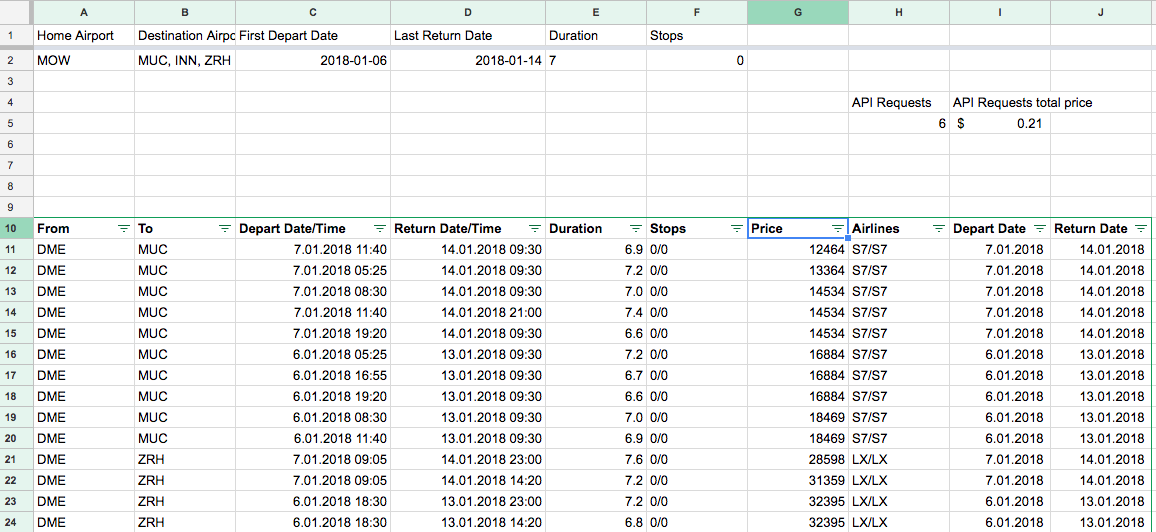Open the Return Date column filter

(x=1141, y=229)
